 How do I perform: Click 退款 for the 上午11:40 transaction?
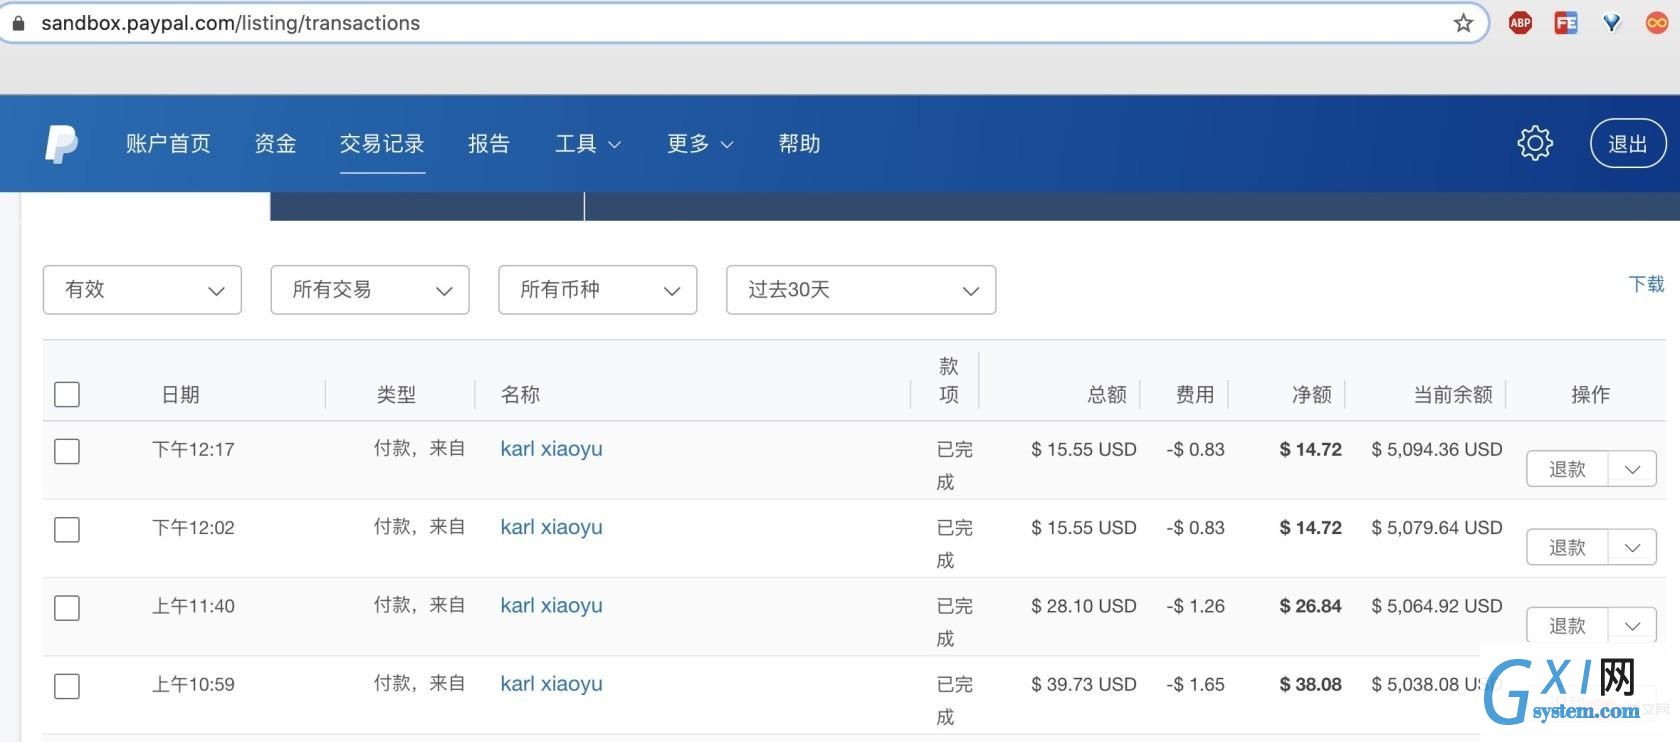pos(1567,625)
